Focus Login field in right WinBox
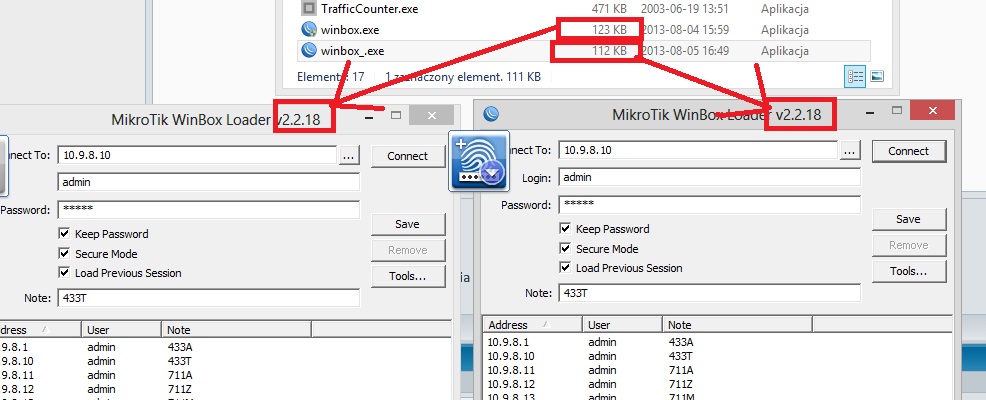 click(709, 177)
